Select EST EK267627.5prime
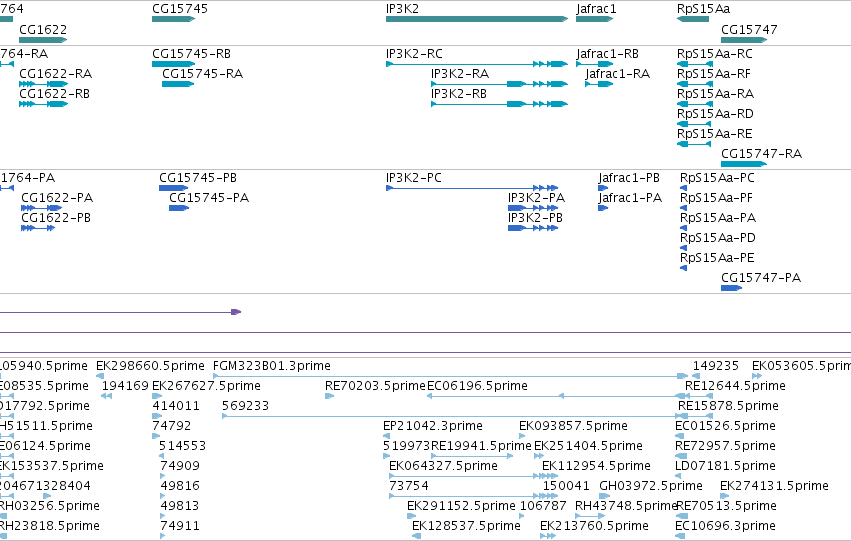This screenshot has height=541, width=851. coord(206,386)
